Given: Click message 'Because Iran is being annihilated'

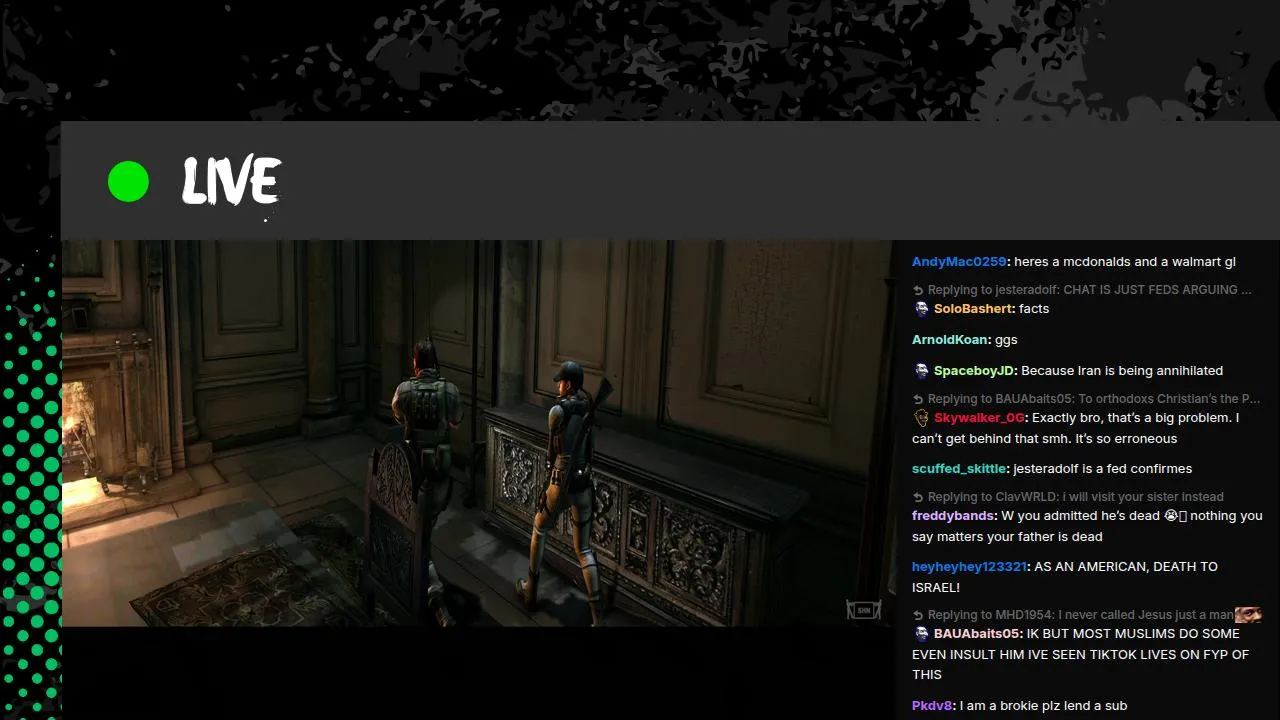Looking at the screenshot, I should tap(1122, 371).
